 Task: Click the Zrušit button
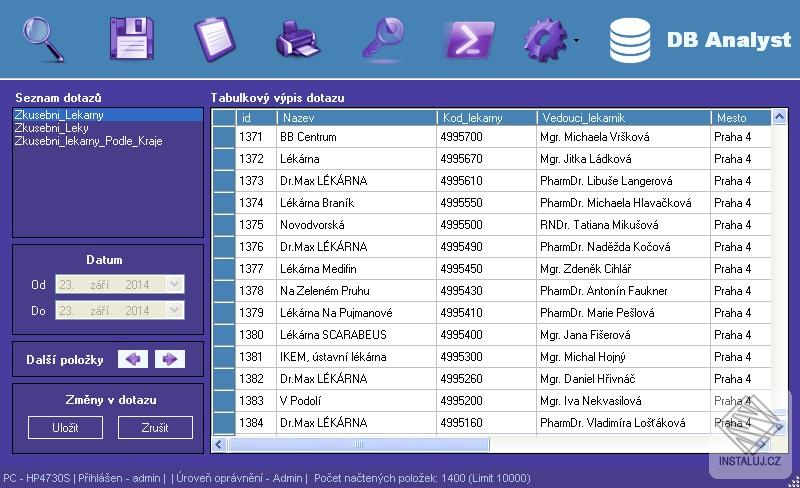[x=155, y=428]
